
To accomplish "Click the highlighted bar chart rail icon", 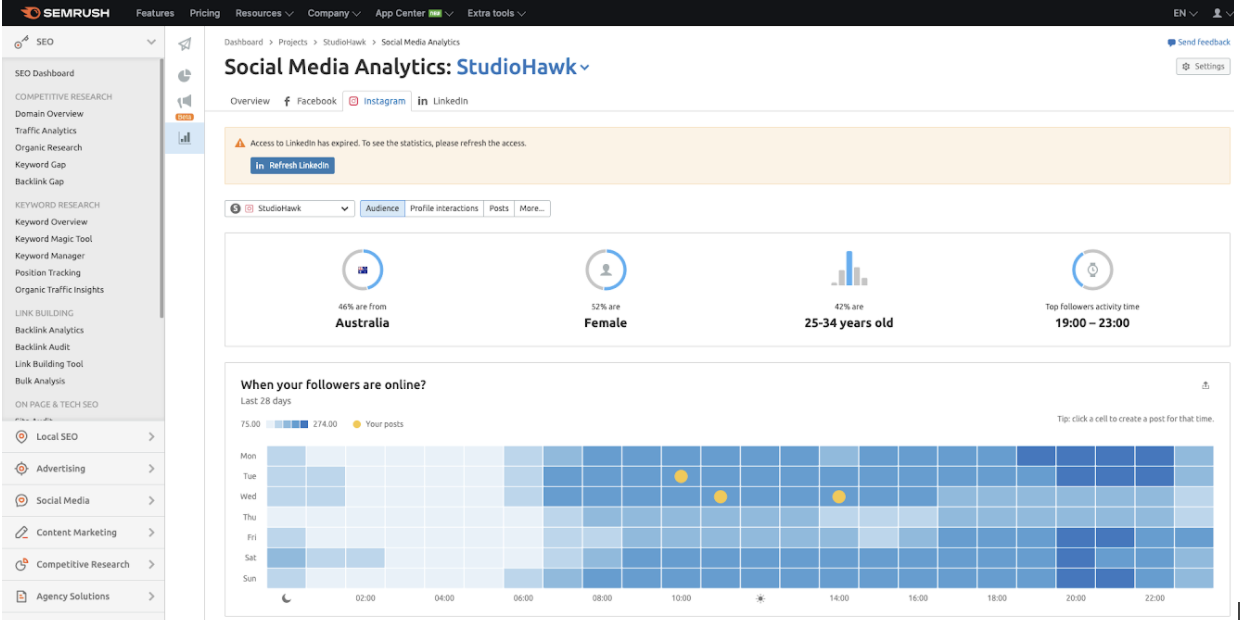I will 184,138.
